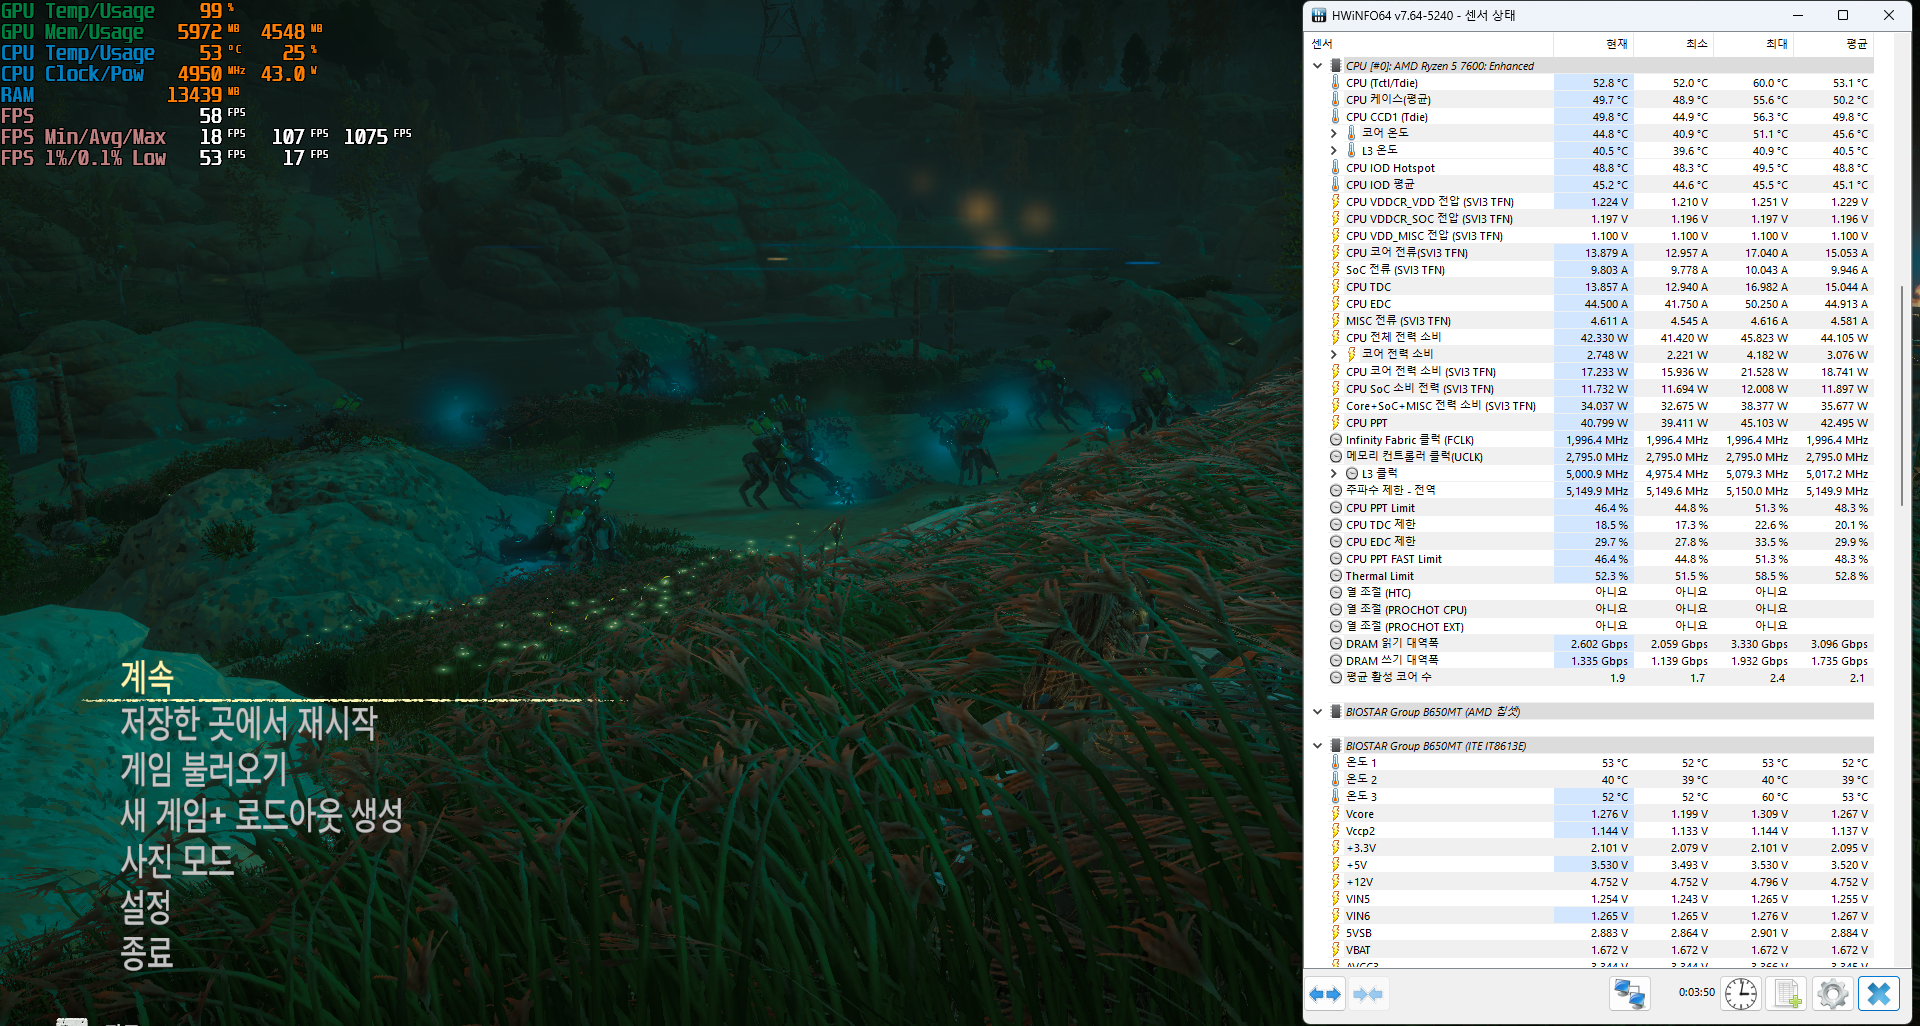Select 새 게임+ 로드아웃 생성 option

[261, 815]
